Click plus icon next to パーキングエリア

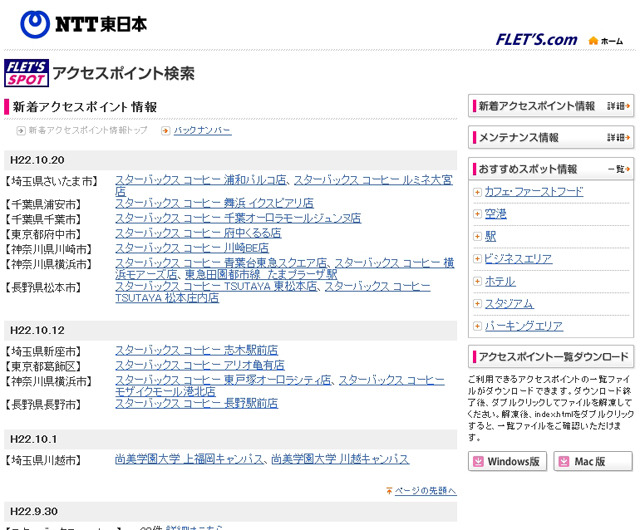tap(477, 326)
